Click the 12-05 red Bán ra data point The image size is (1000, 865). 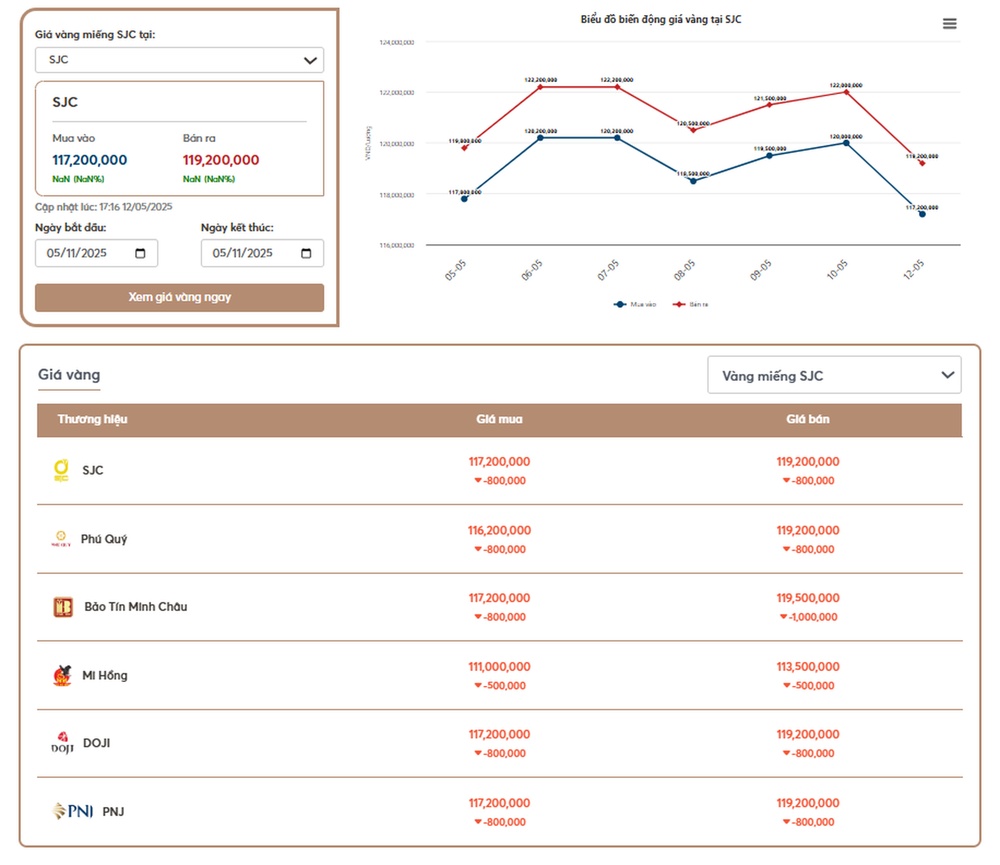tap(922, 163)
